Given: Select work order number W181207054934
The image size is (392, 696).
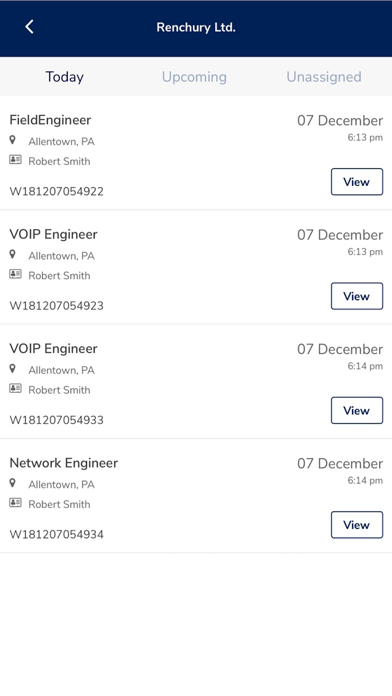Looking at the screenshot, I should pyautogui.click(x=56, y=534).
